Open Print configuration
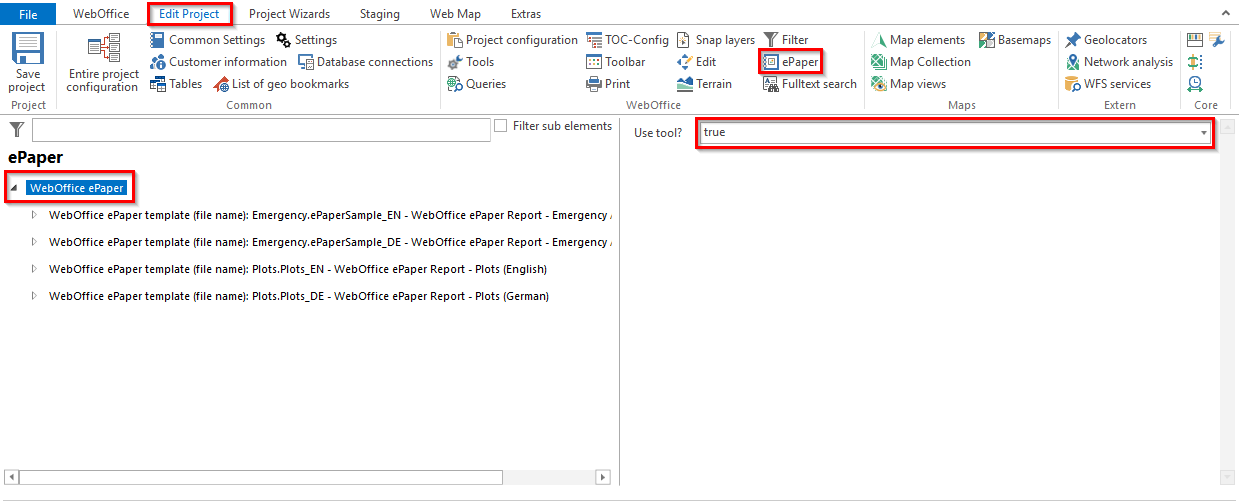 click(608, 84)
